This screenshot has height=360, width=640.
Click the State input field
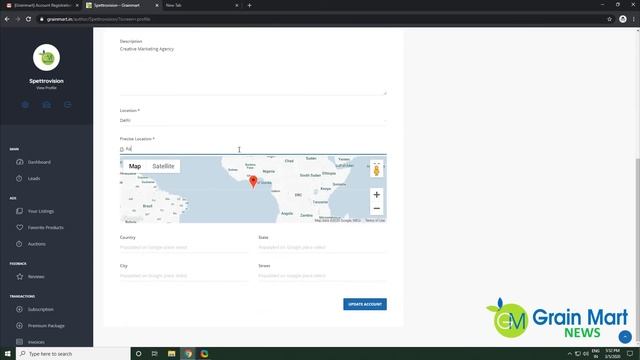pyautogui.click(x=322, y=247)
